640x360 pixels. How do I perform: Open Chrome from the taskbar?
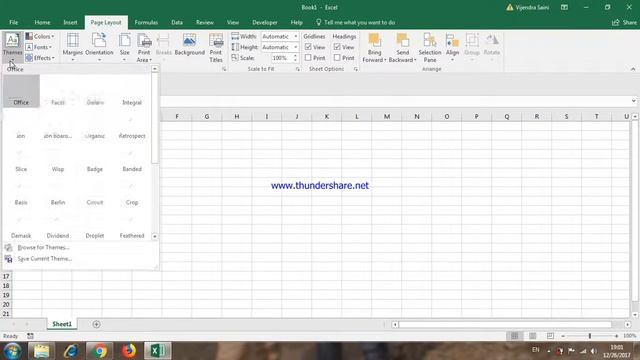(x=99, y=351)
